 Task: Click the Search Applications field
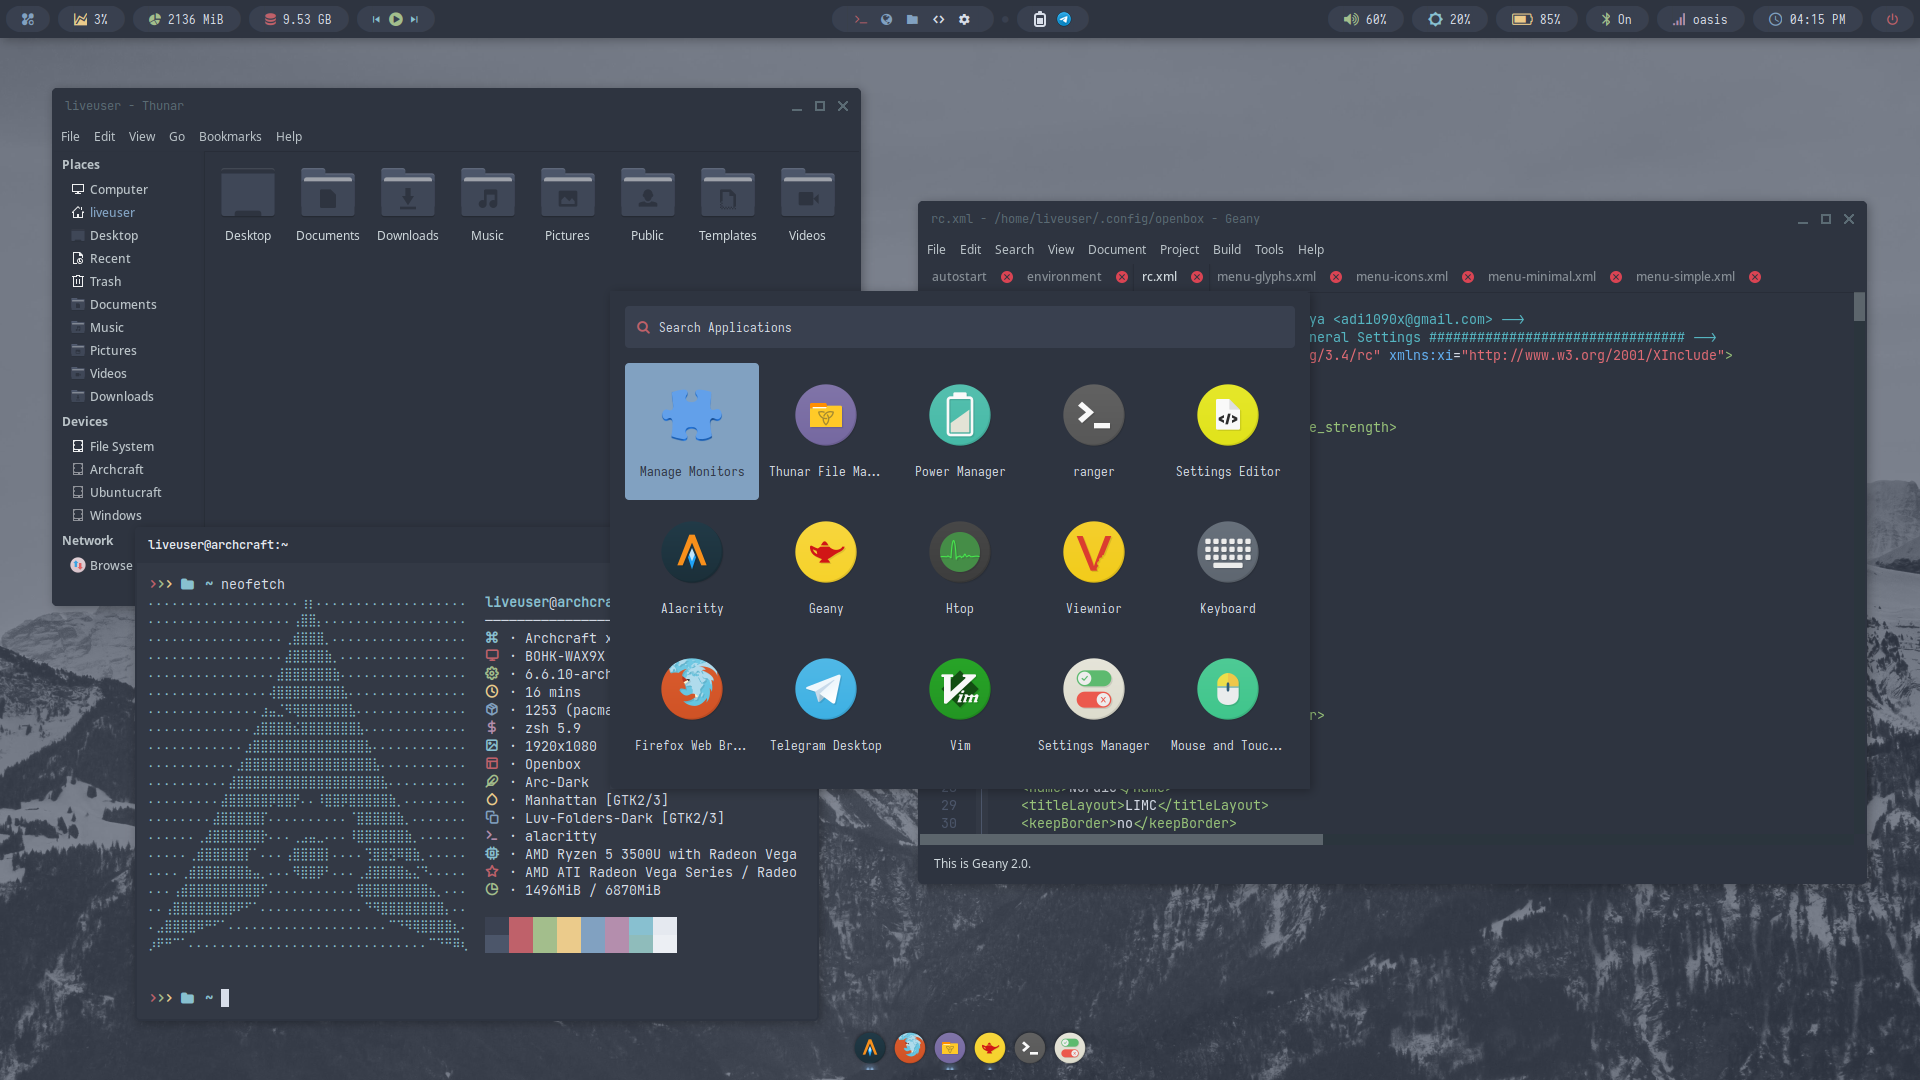click(x=960, y=328)
